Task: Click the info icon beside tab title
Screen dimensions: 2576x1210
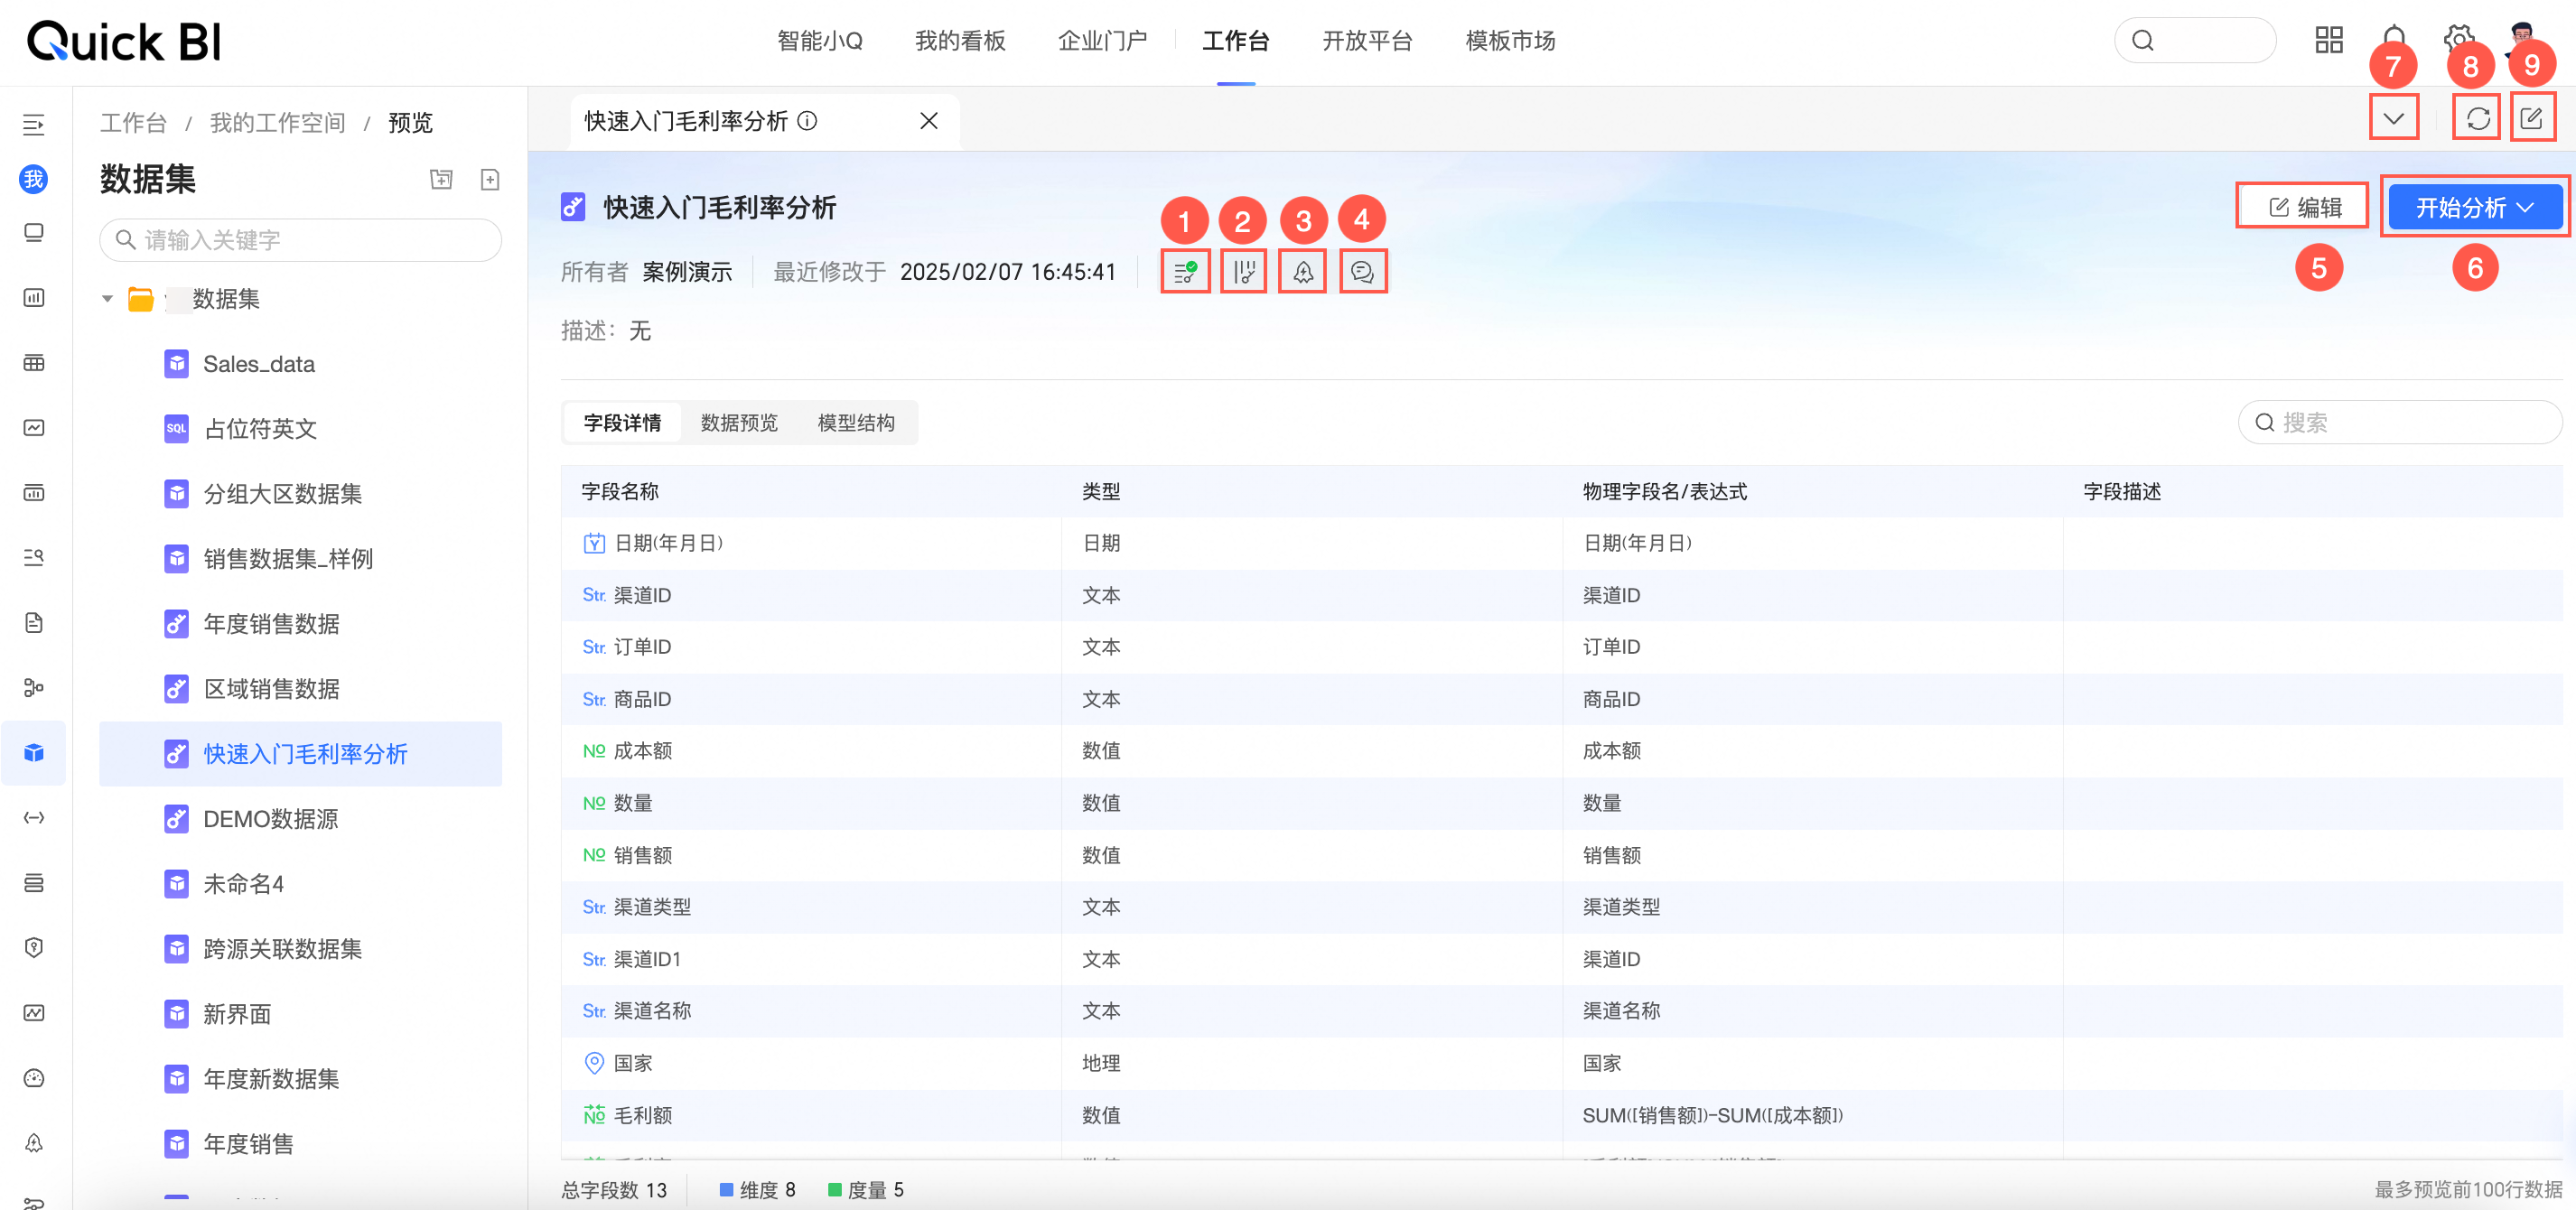Action: click(x=808, y=121)
